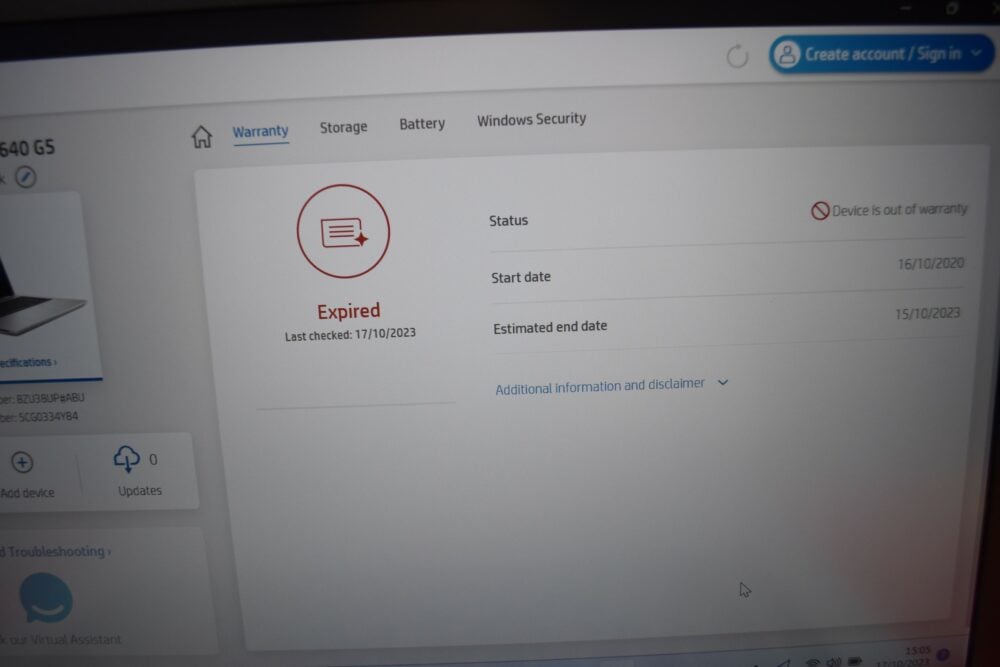Expand the disclaimer chevron arrow
The height and width of the screenshot is (667, 1000).
[x=723, y=383]
